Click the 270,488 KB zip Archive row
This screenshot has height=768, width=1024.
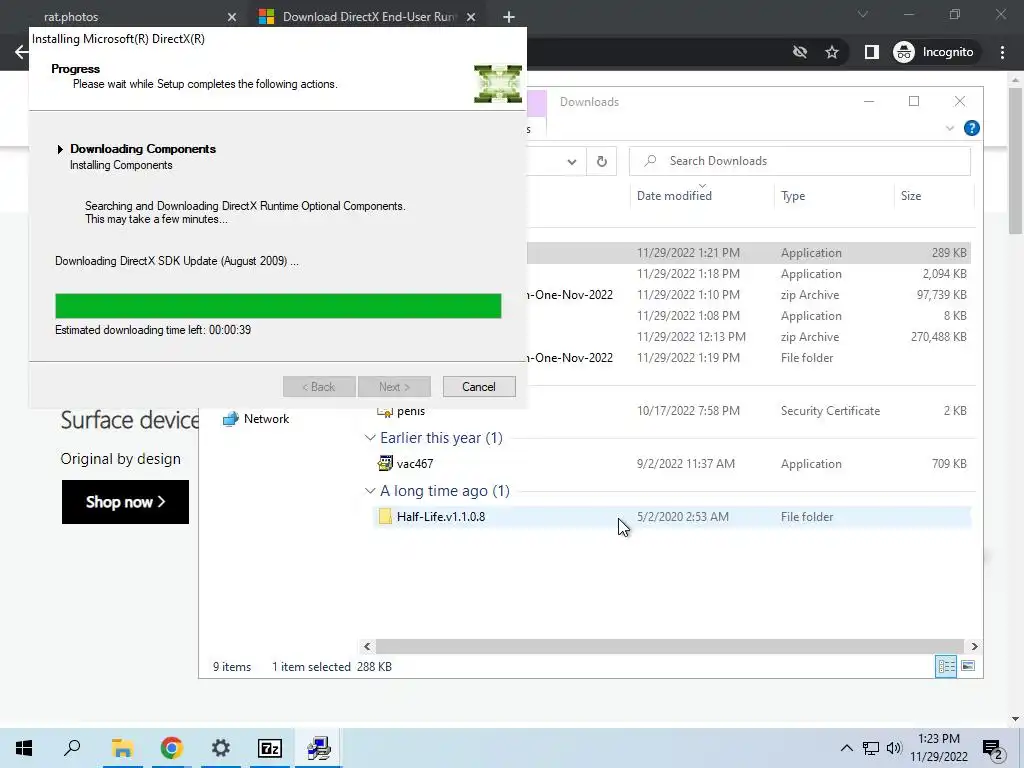[748, 336]
